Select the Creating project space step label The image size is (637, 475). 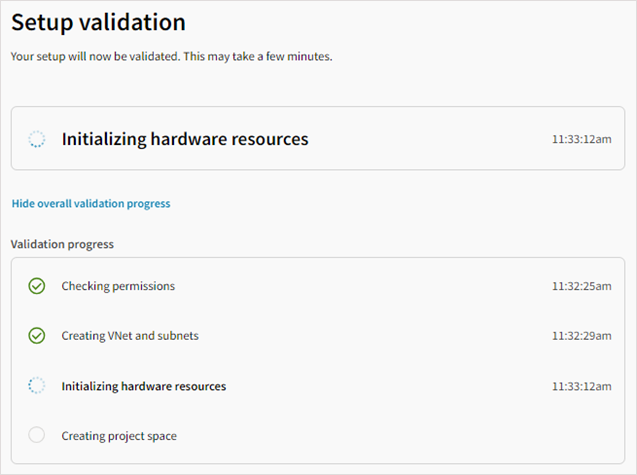(119, 436)
